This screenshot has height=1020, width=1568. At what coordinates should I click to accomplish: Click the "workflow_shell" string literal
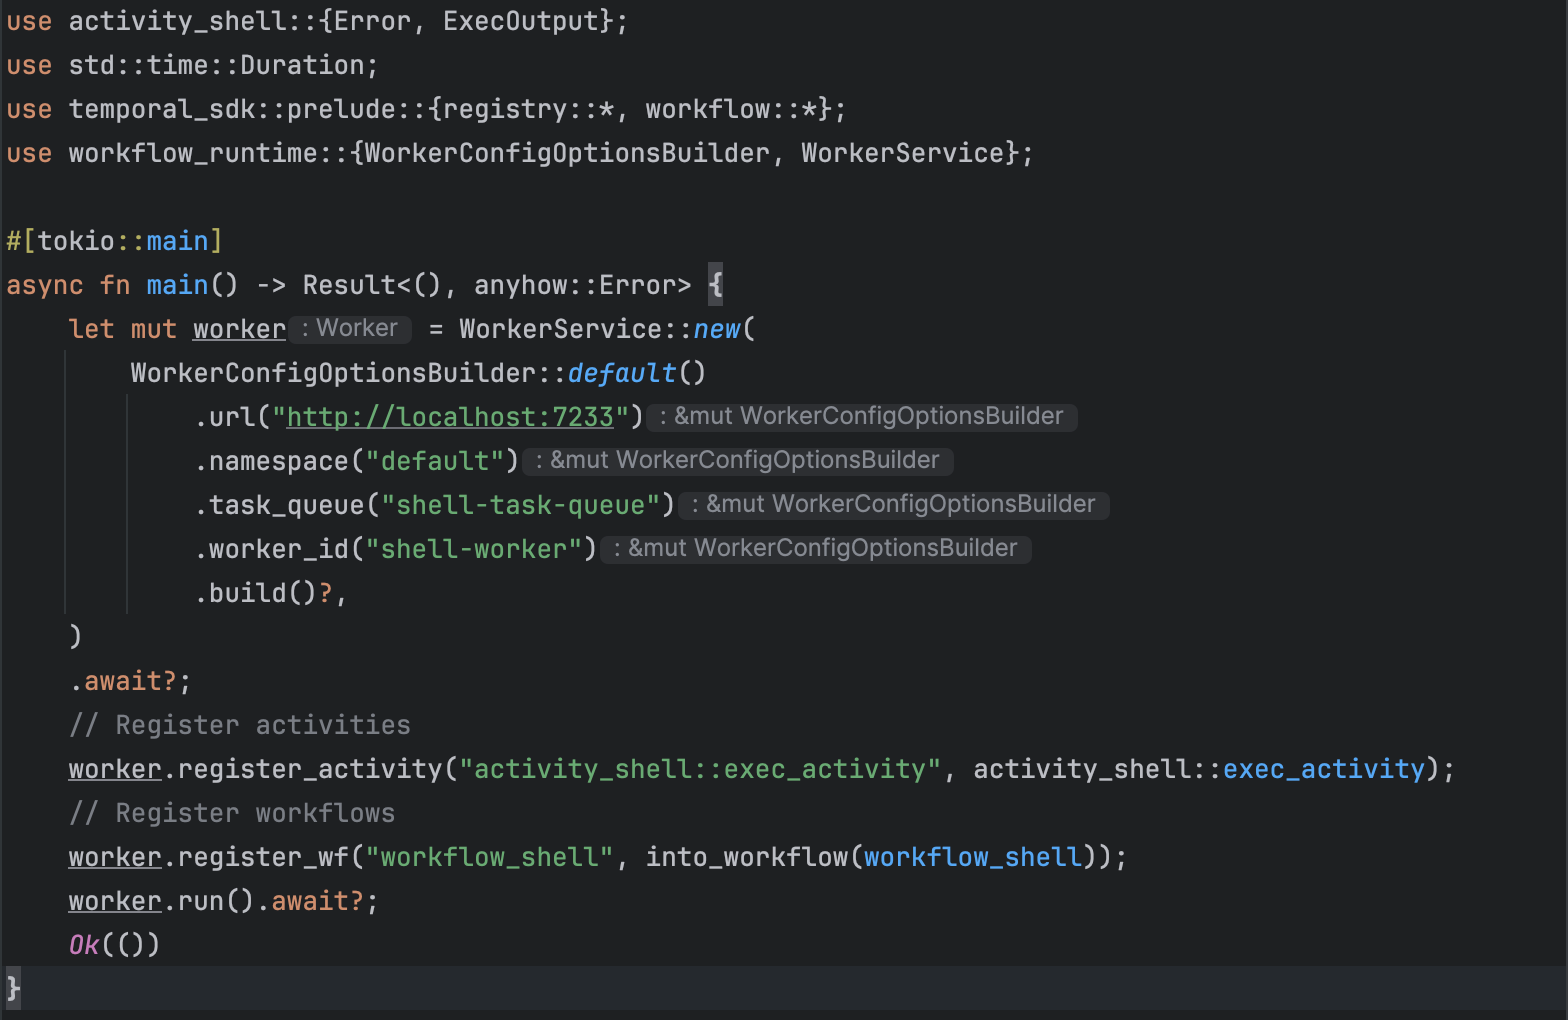(490, 857)
